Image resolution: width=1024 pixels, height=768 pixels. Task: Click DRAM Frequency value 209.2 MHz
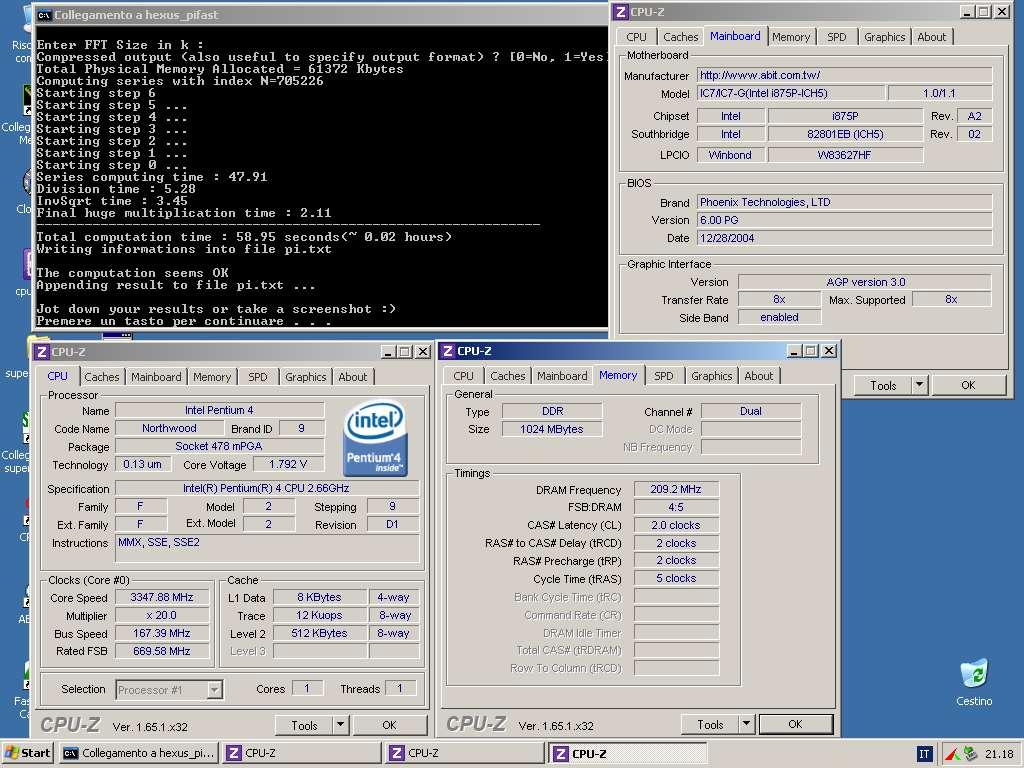(676, 489)
